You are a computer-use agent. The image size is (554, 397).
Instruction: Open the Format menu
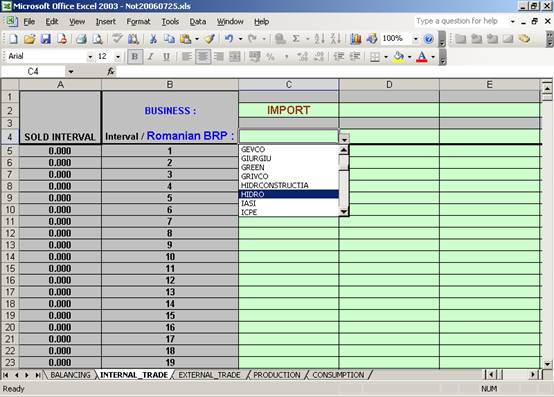[138, 22]
